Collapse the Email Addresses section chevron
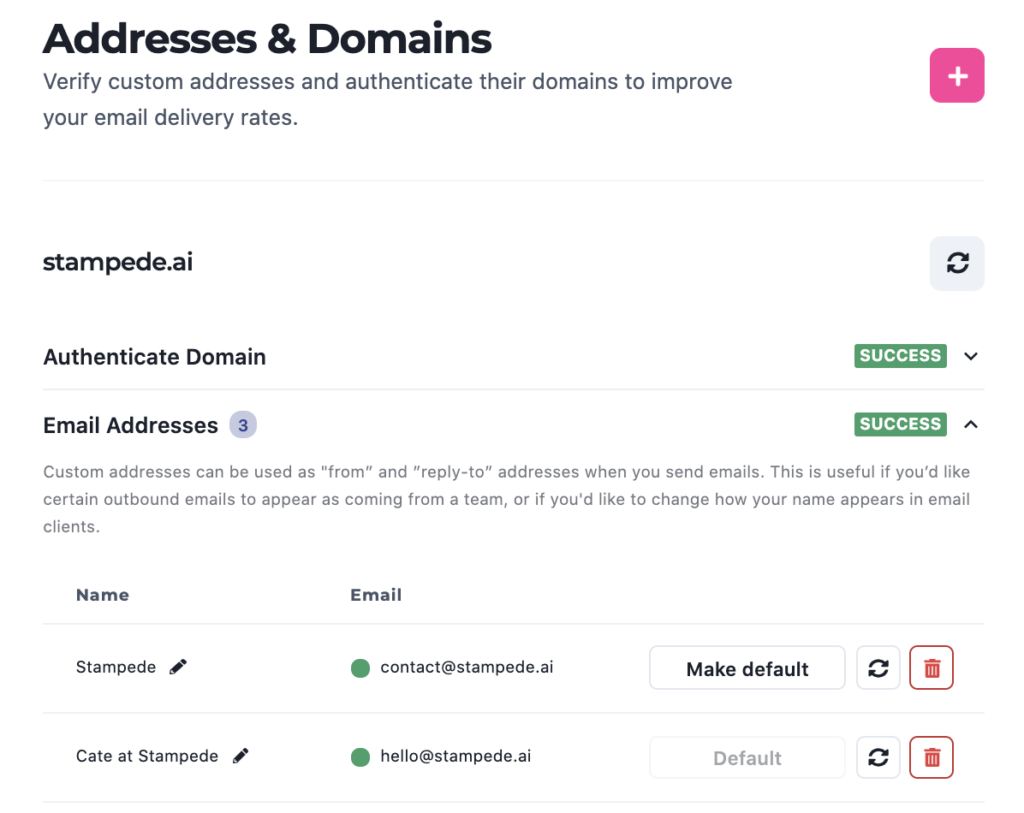This screenshot has height=813, width=1024. [x=971, y=424]
